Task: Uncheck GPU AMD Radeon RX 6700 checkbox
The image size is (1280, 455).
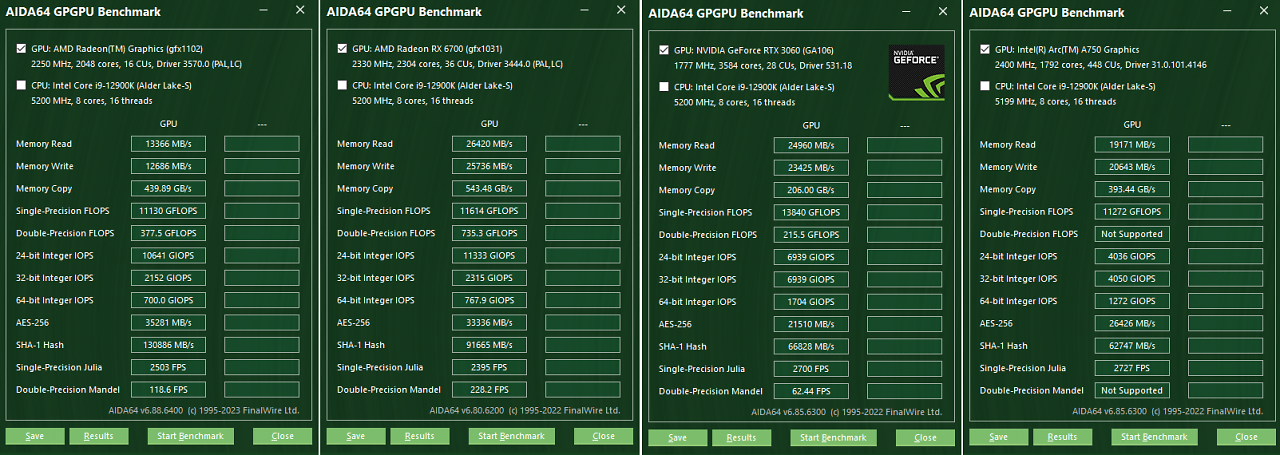Action: point(343,48)
